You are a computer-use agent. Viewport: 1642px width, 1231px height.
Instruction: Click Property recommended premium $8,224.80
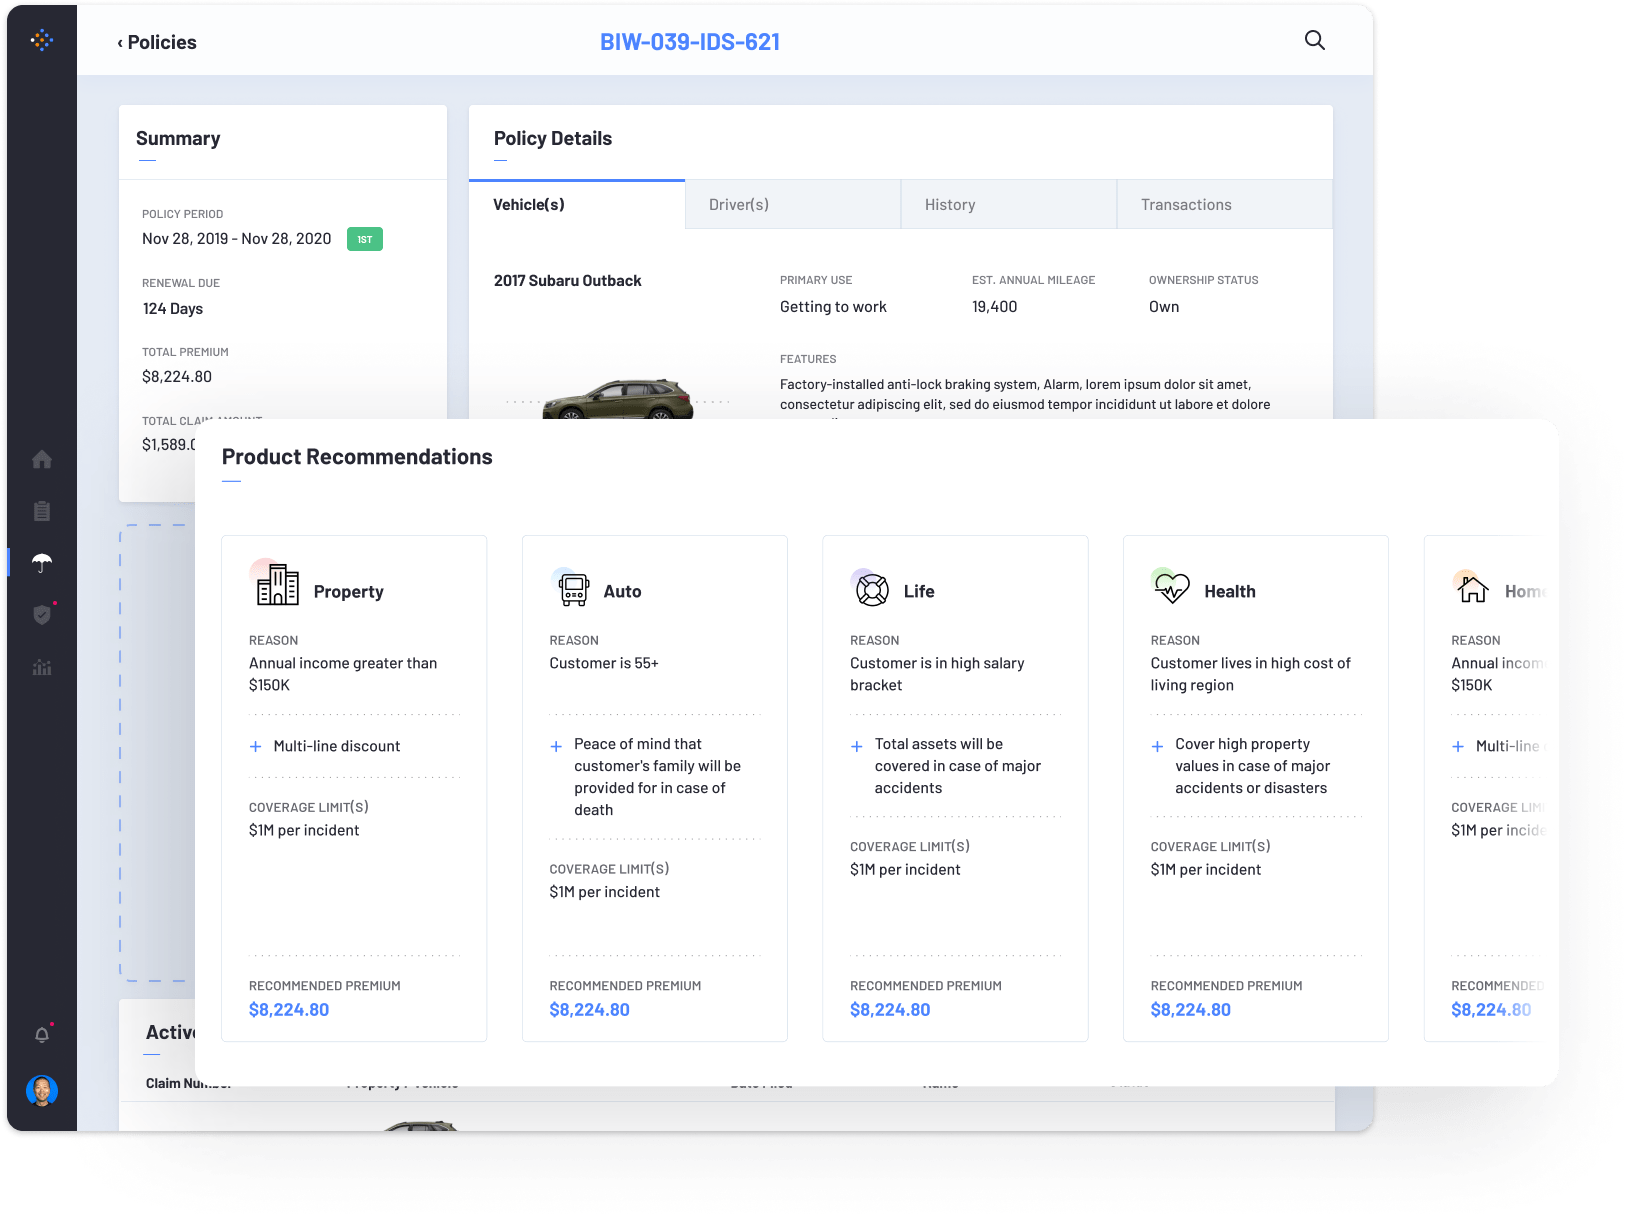289,1010
